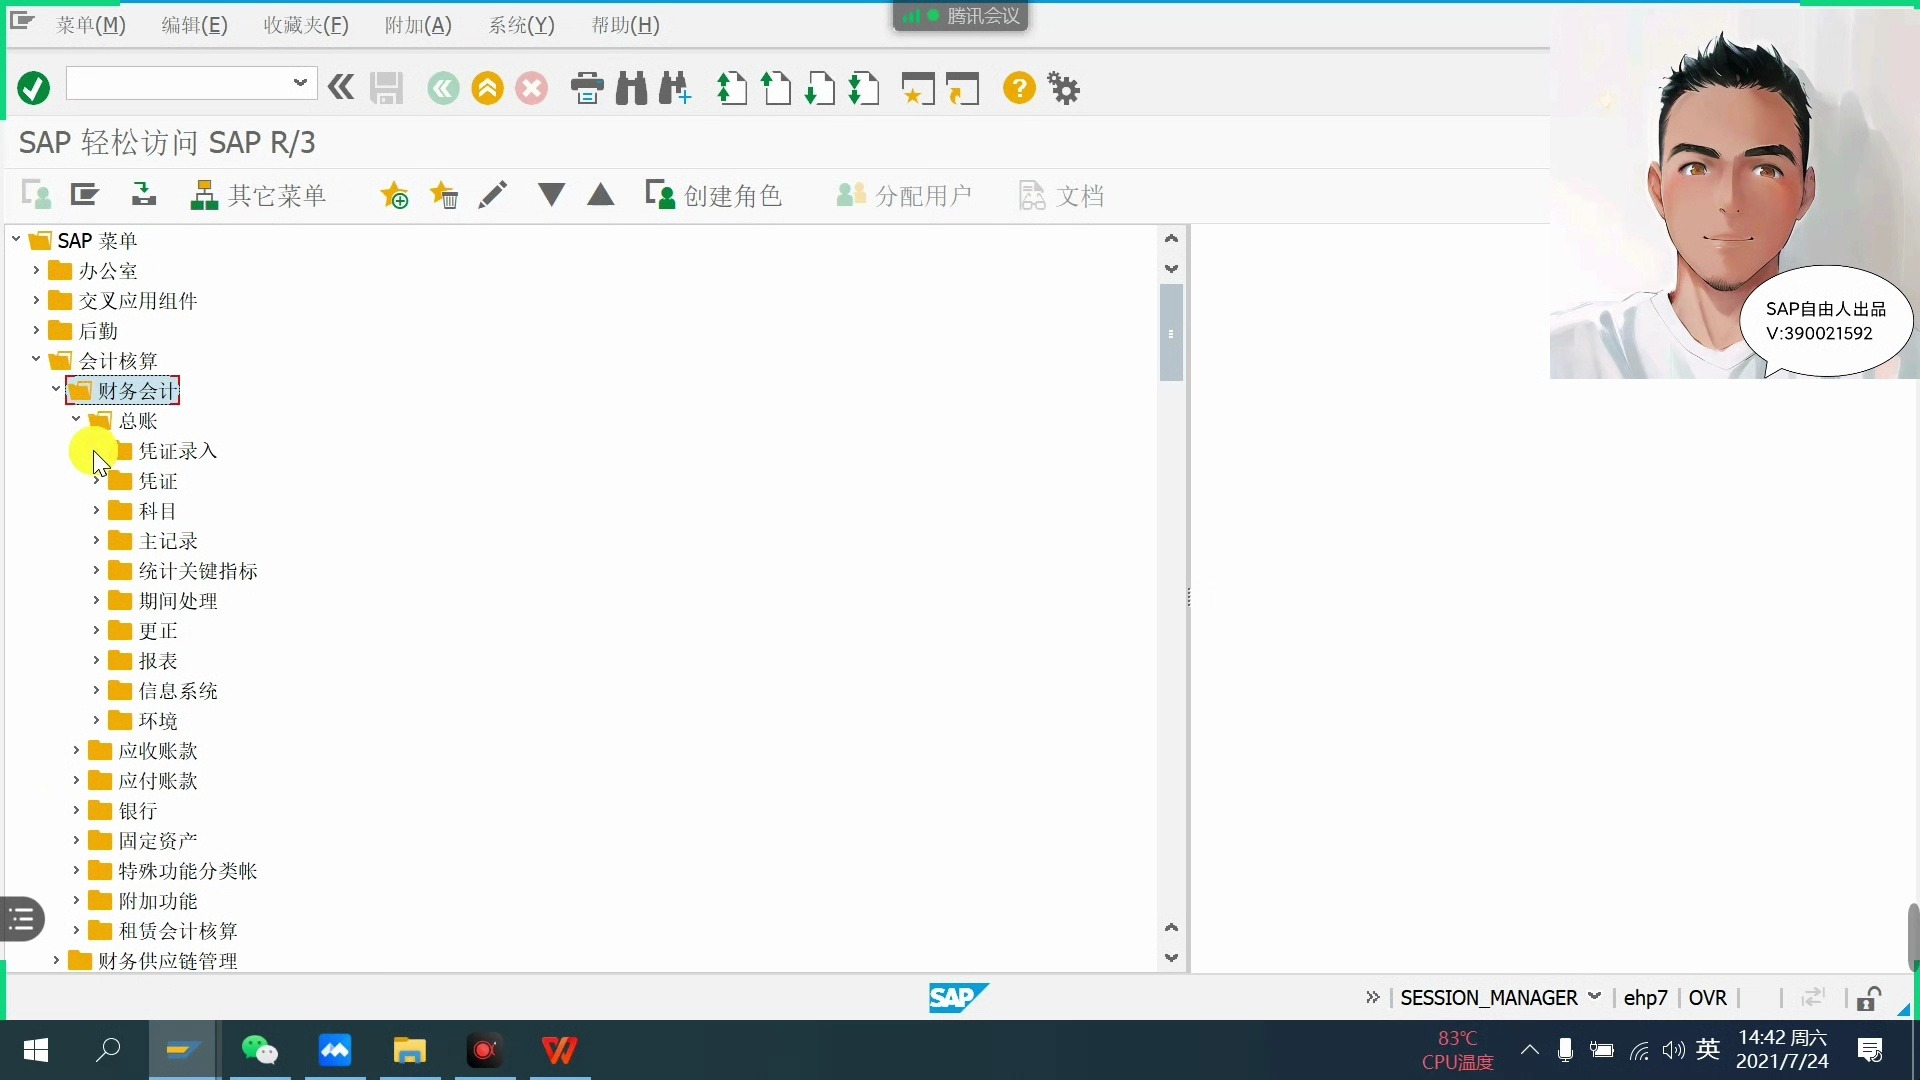Screen dimensions: 1920x1080
Task: Collapse the 总账 folder node
Action: tap(76, 419)
